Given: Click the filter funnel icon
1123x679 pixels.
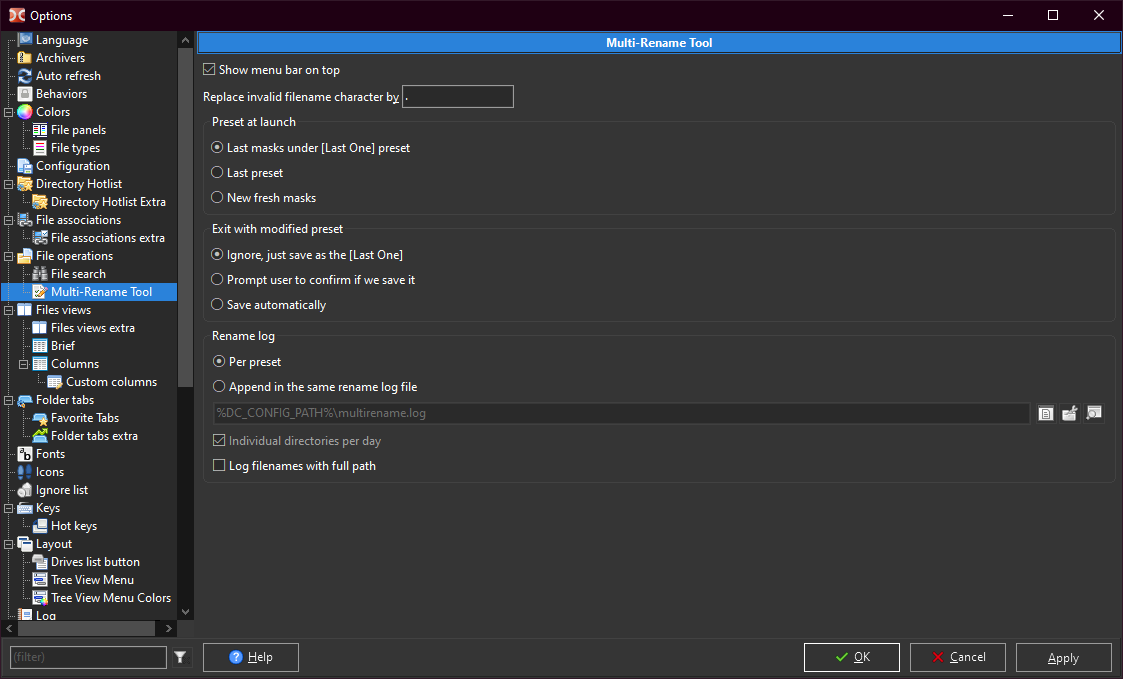Looking at the screenshot, I should click(180, 657).
